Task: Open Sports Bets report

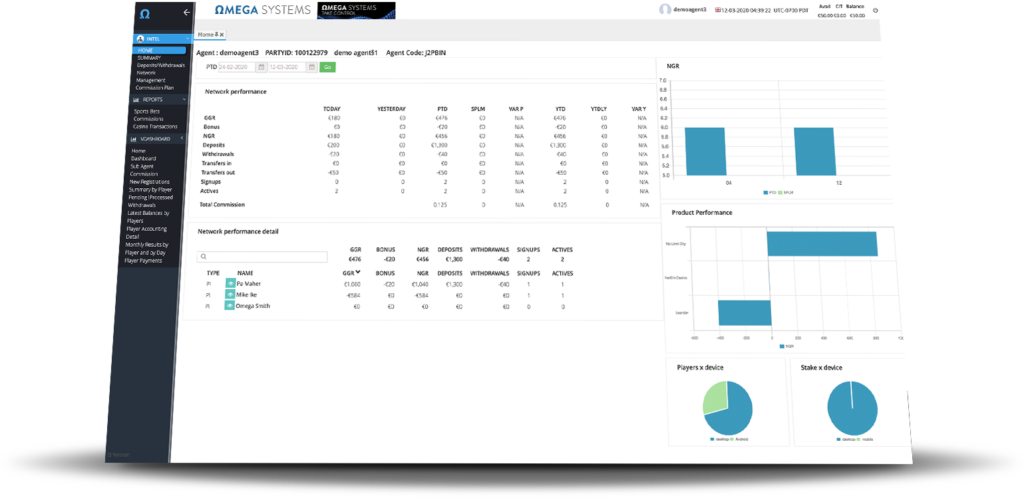Action: (146, 112)
